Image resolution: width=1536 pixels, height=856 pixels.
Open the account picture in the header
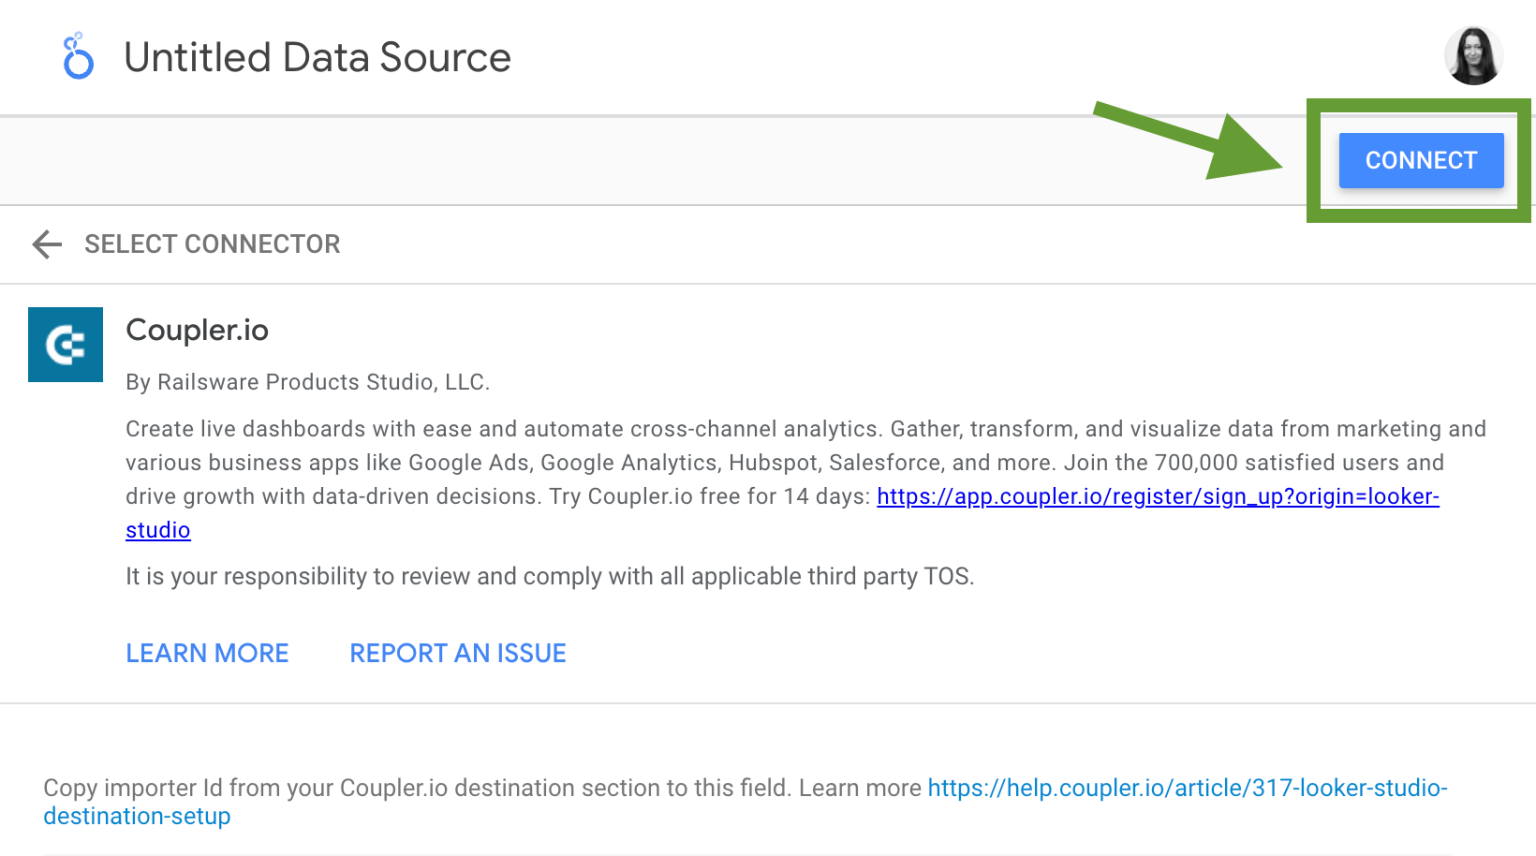(x=1473, y=57)
